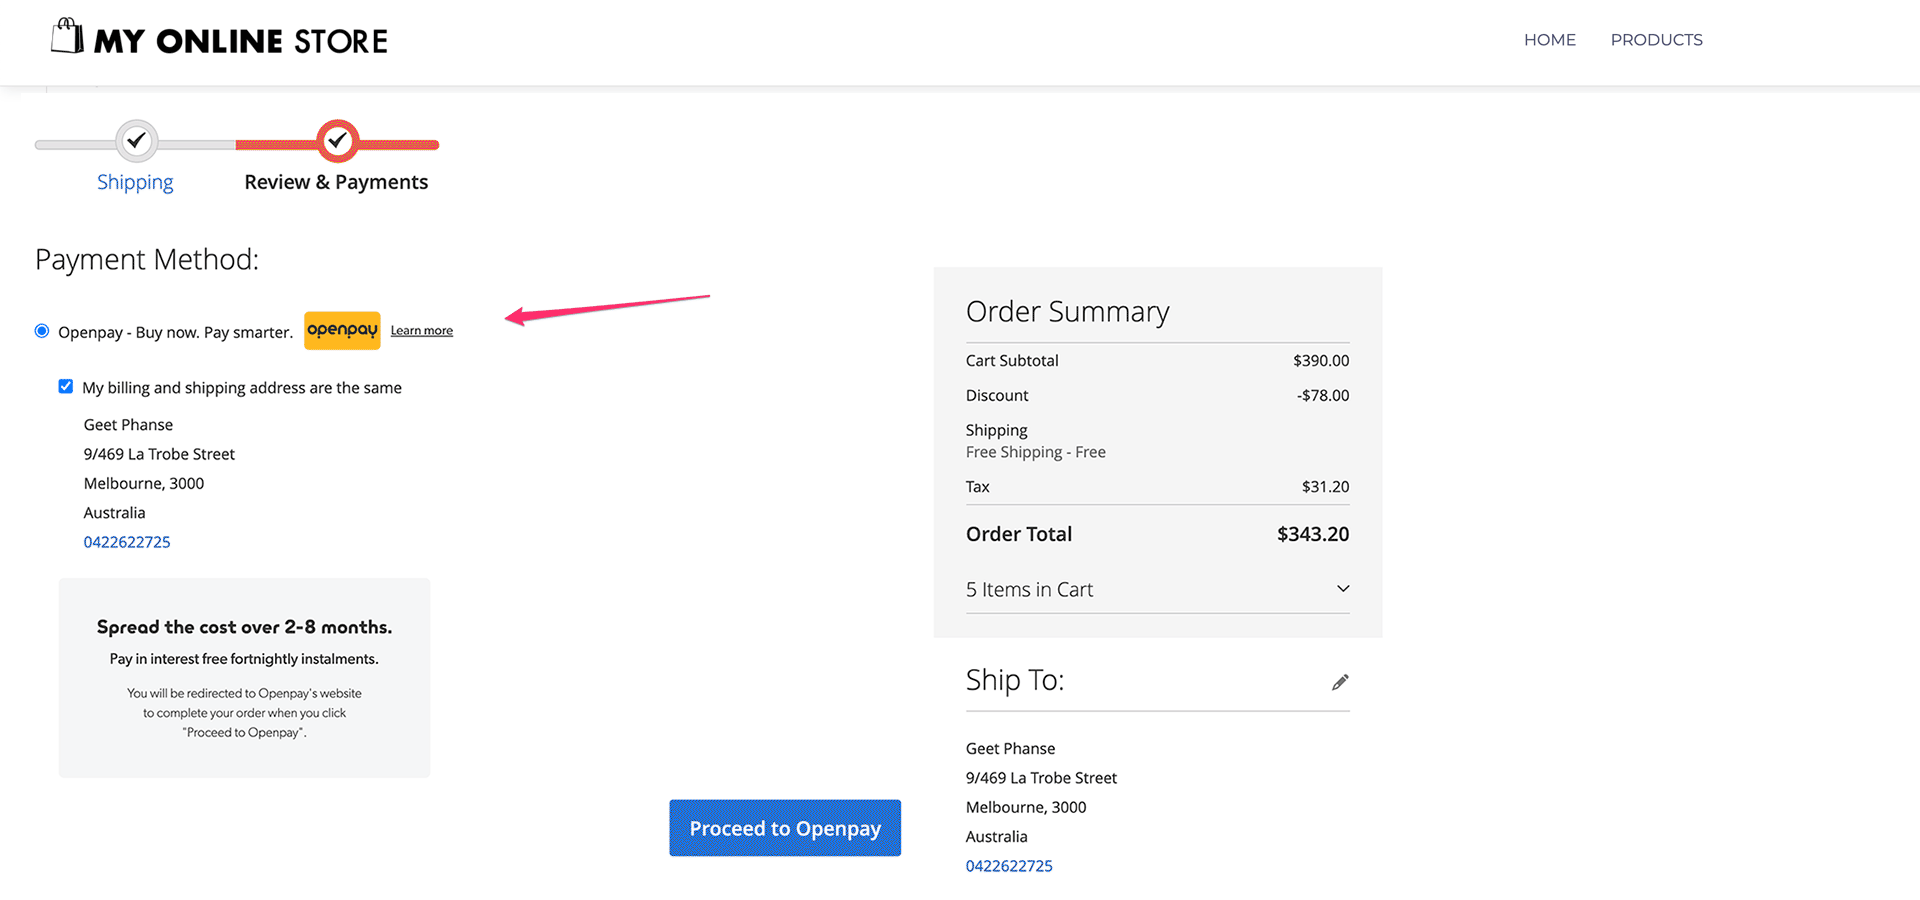
Task: Open the Learn more link
Action: (x=421, y=330)
